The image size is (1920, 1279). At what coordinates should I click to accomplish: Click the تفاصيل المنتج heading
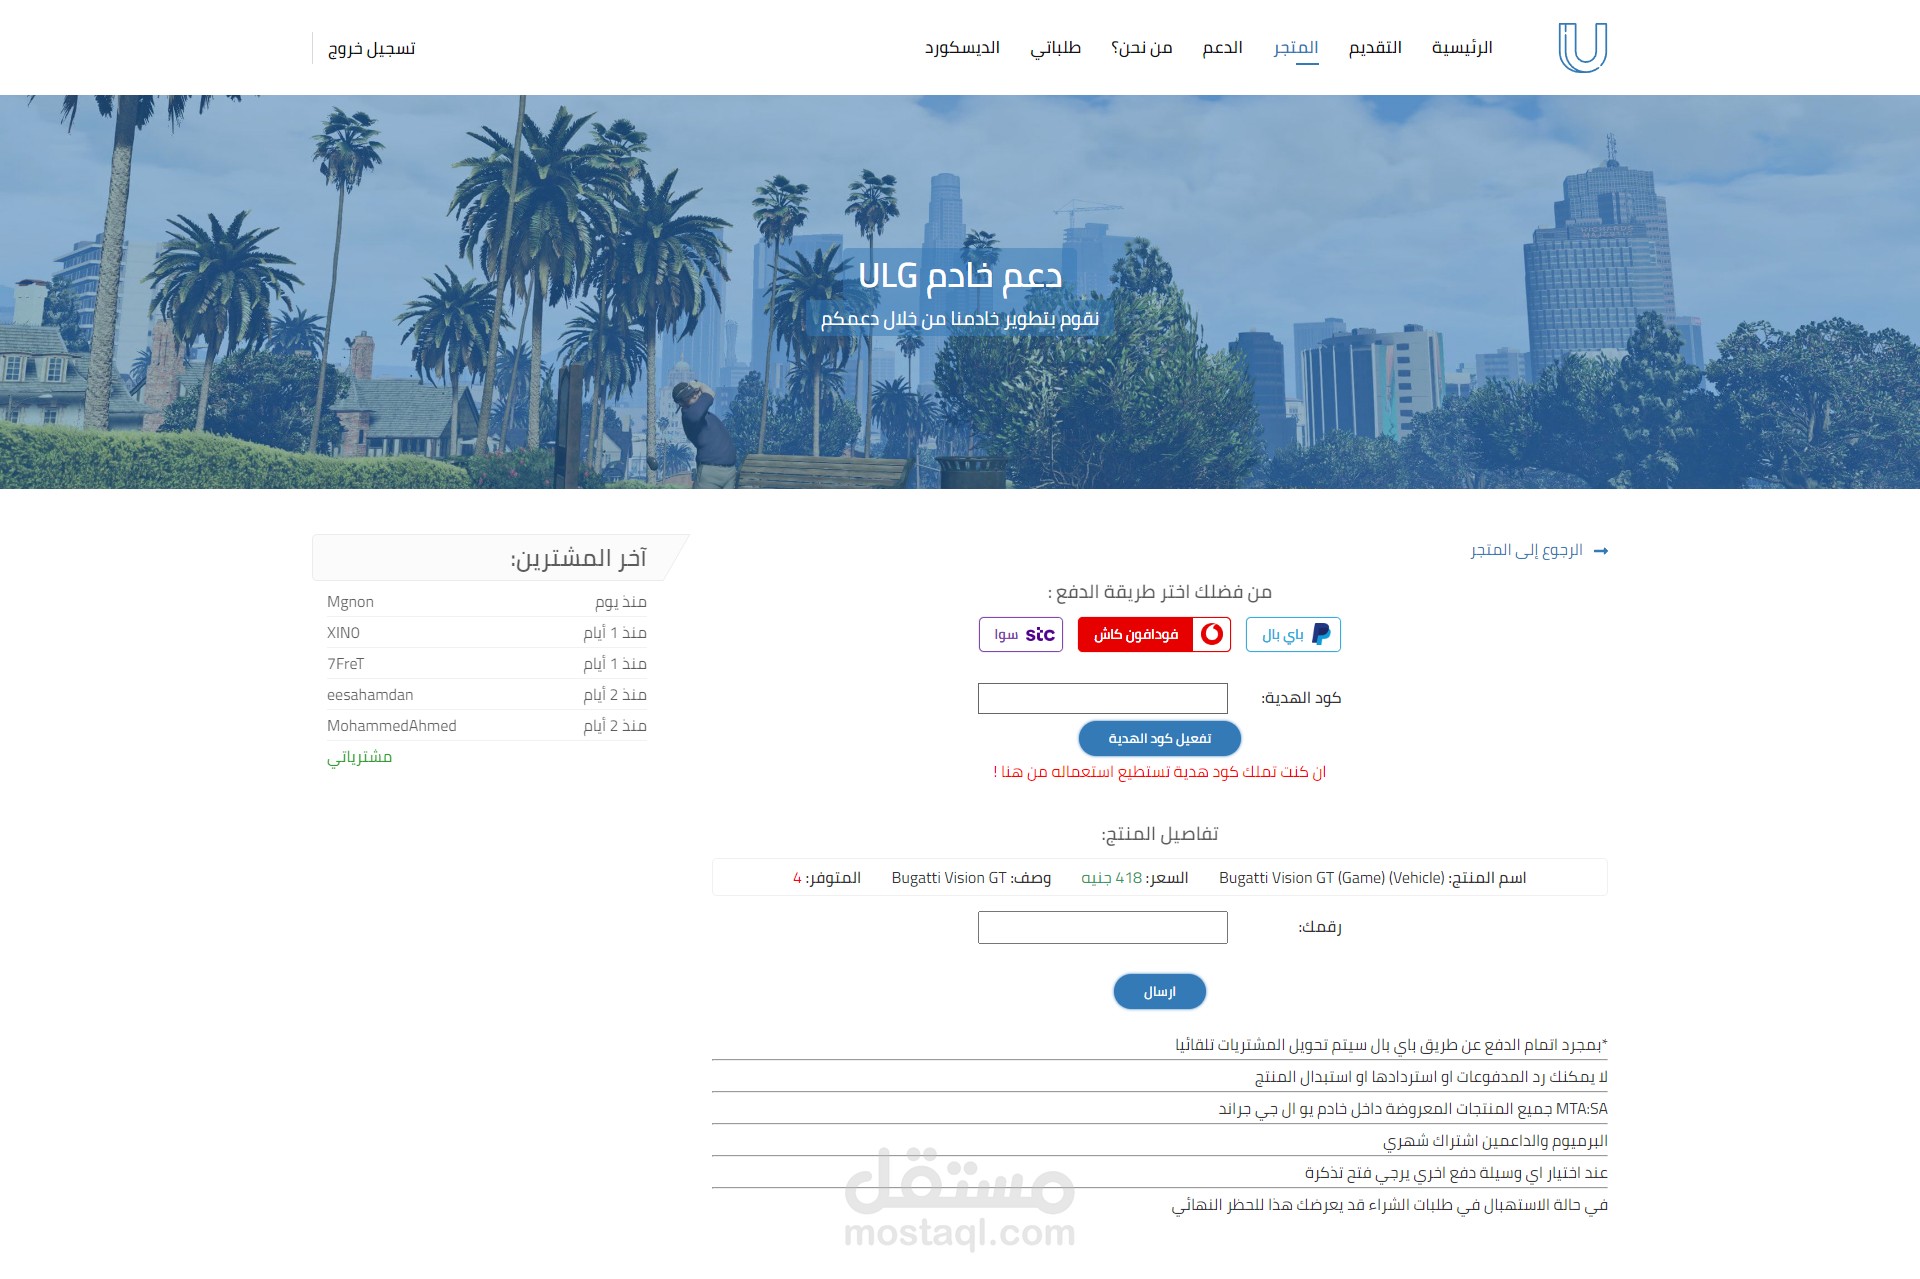1160,834
